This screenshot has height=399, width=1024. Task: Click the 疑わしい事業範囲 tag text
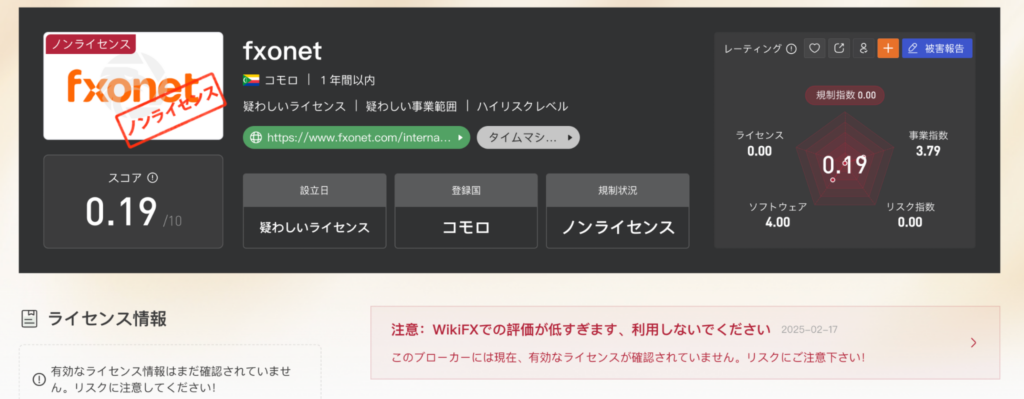point(411,106)
